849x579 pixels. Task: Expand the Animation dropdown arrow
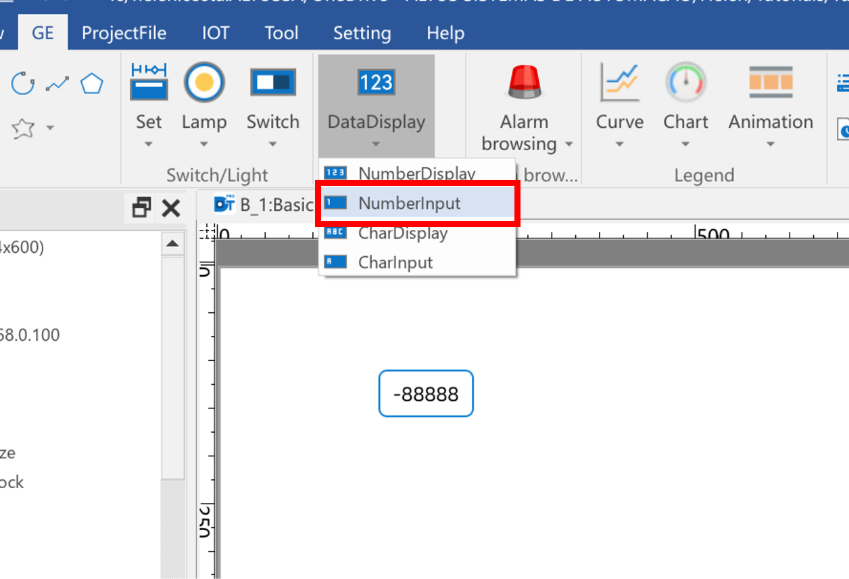click(770, 144)
